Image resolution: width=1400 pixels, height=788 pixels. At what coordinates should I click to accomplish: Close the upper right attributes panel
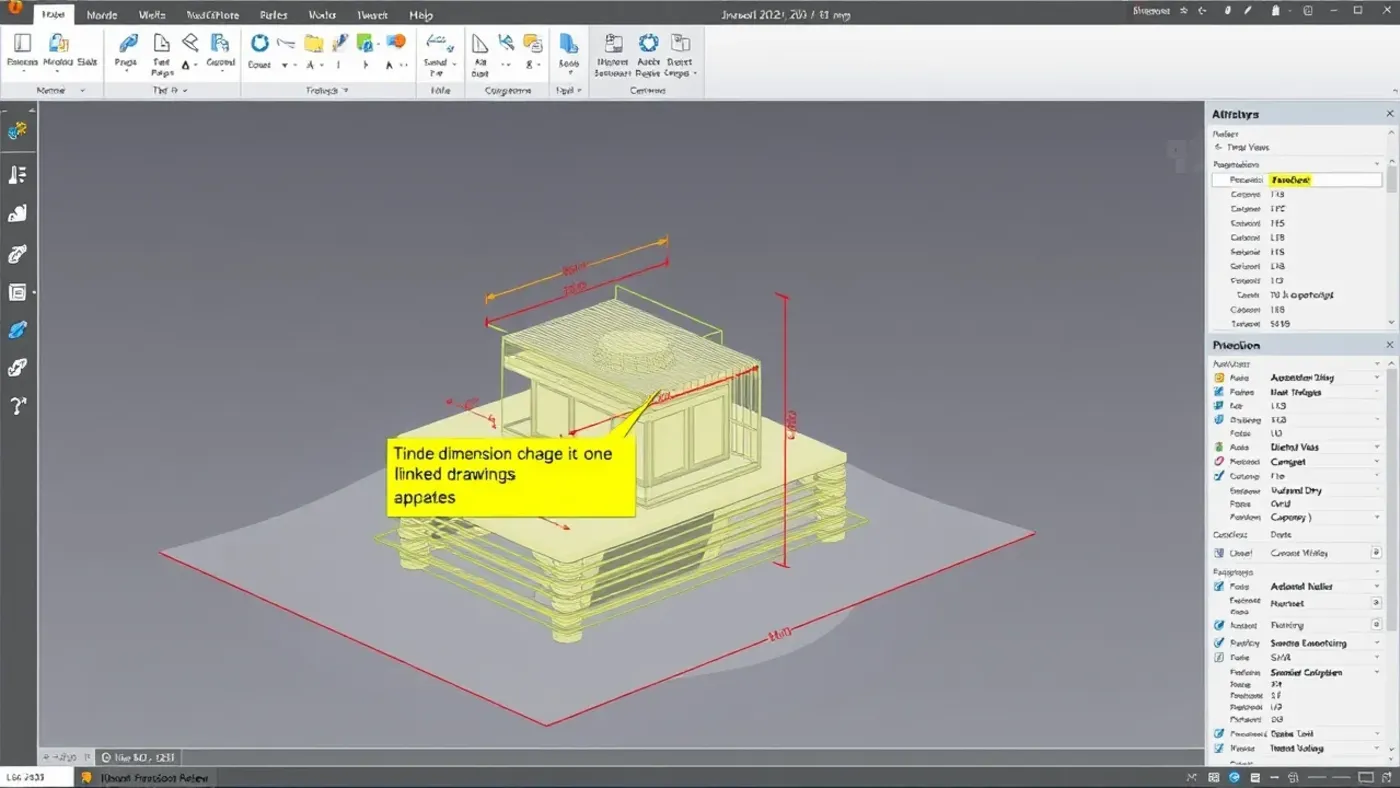pyautogui.click(x=1389, y=114)
